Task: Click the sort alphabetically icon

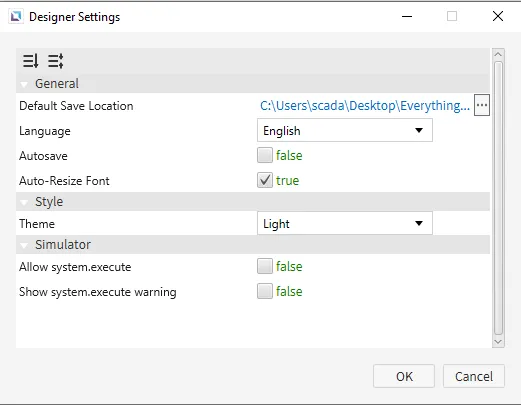Action: point(30,61)
